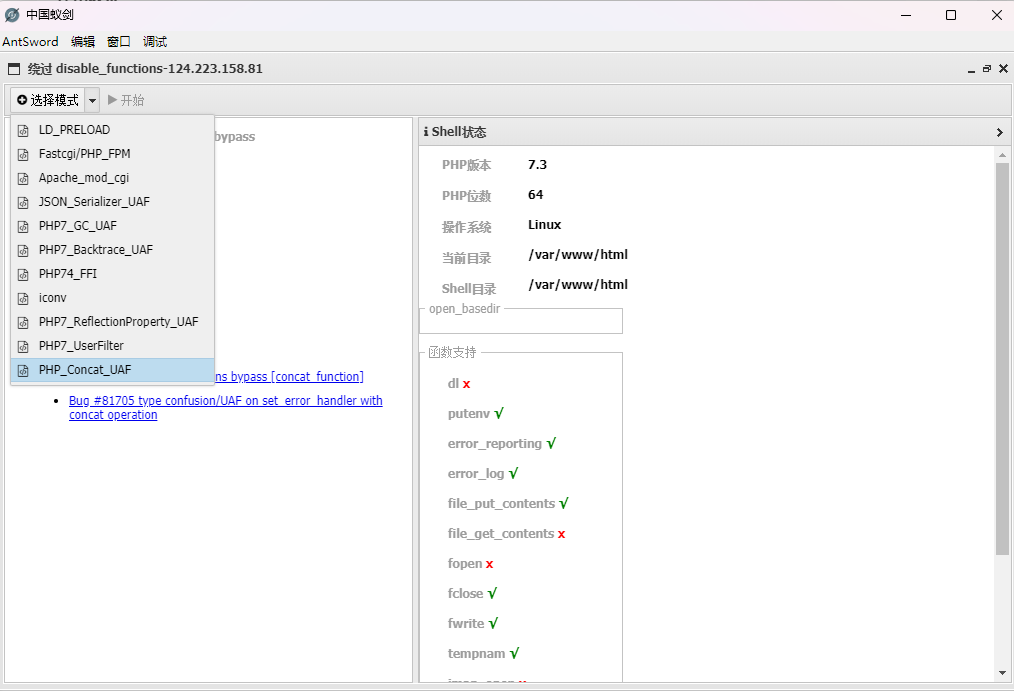Click the icon beside PHP7_UserFilter

[24, 346]
